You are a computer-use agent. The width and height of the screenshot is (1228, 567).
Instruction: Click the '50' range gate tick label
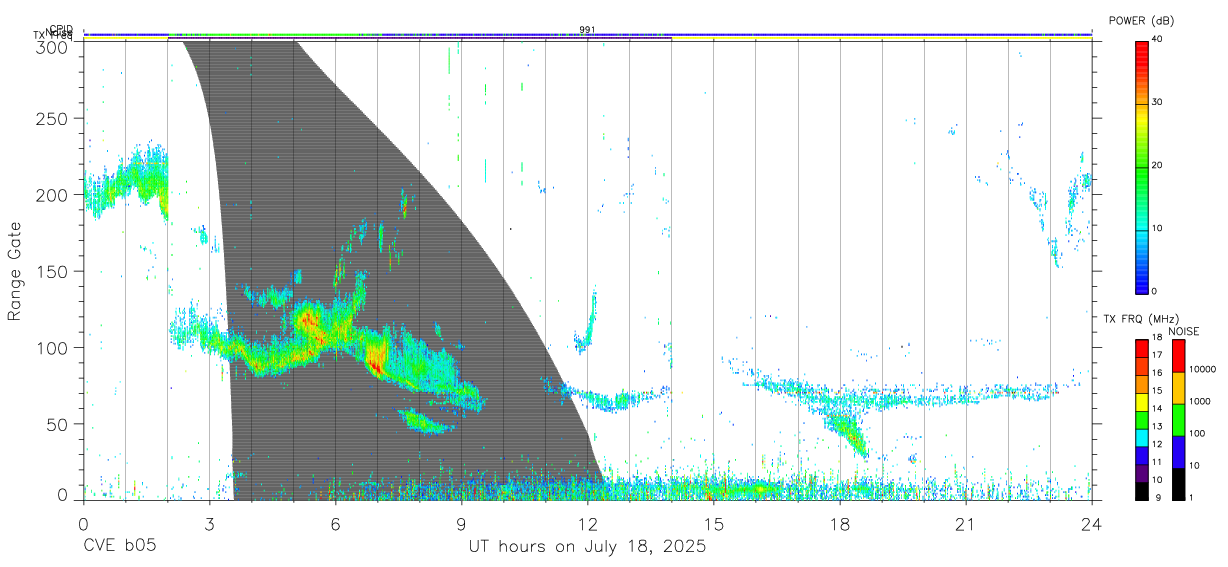coord(59,424)
